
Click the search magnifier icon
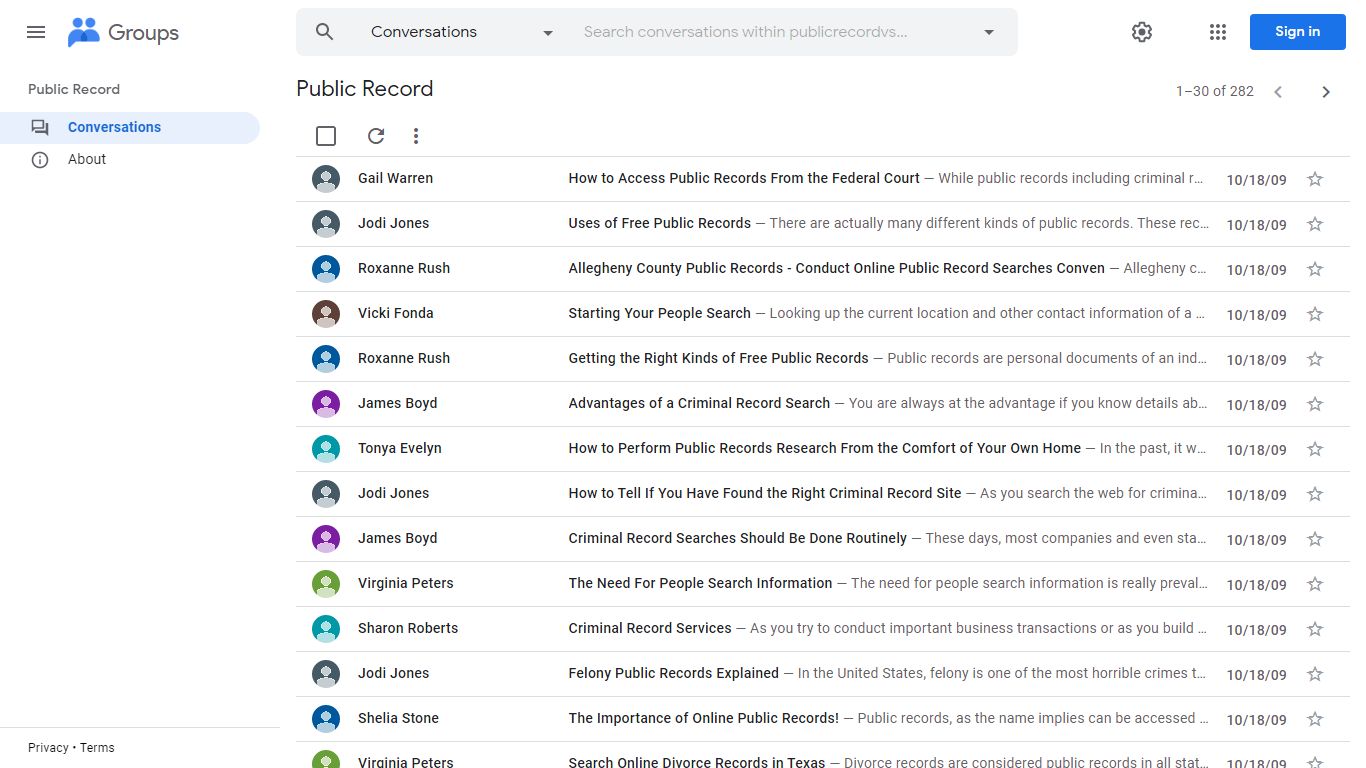(324, 32)
